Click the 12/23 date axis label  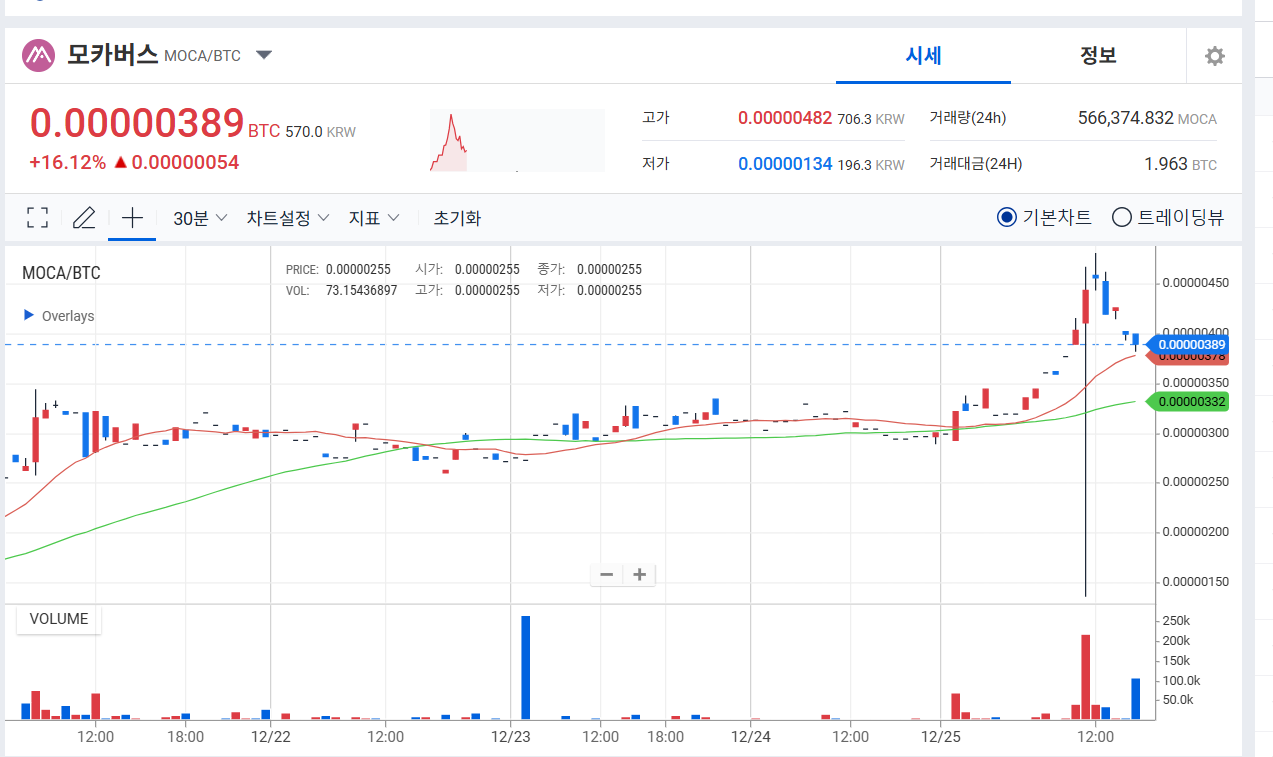coord(511,737)
